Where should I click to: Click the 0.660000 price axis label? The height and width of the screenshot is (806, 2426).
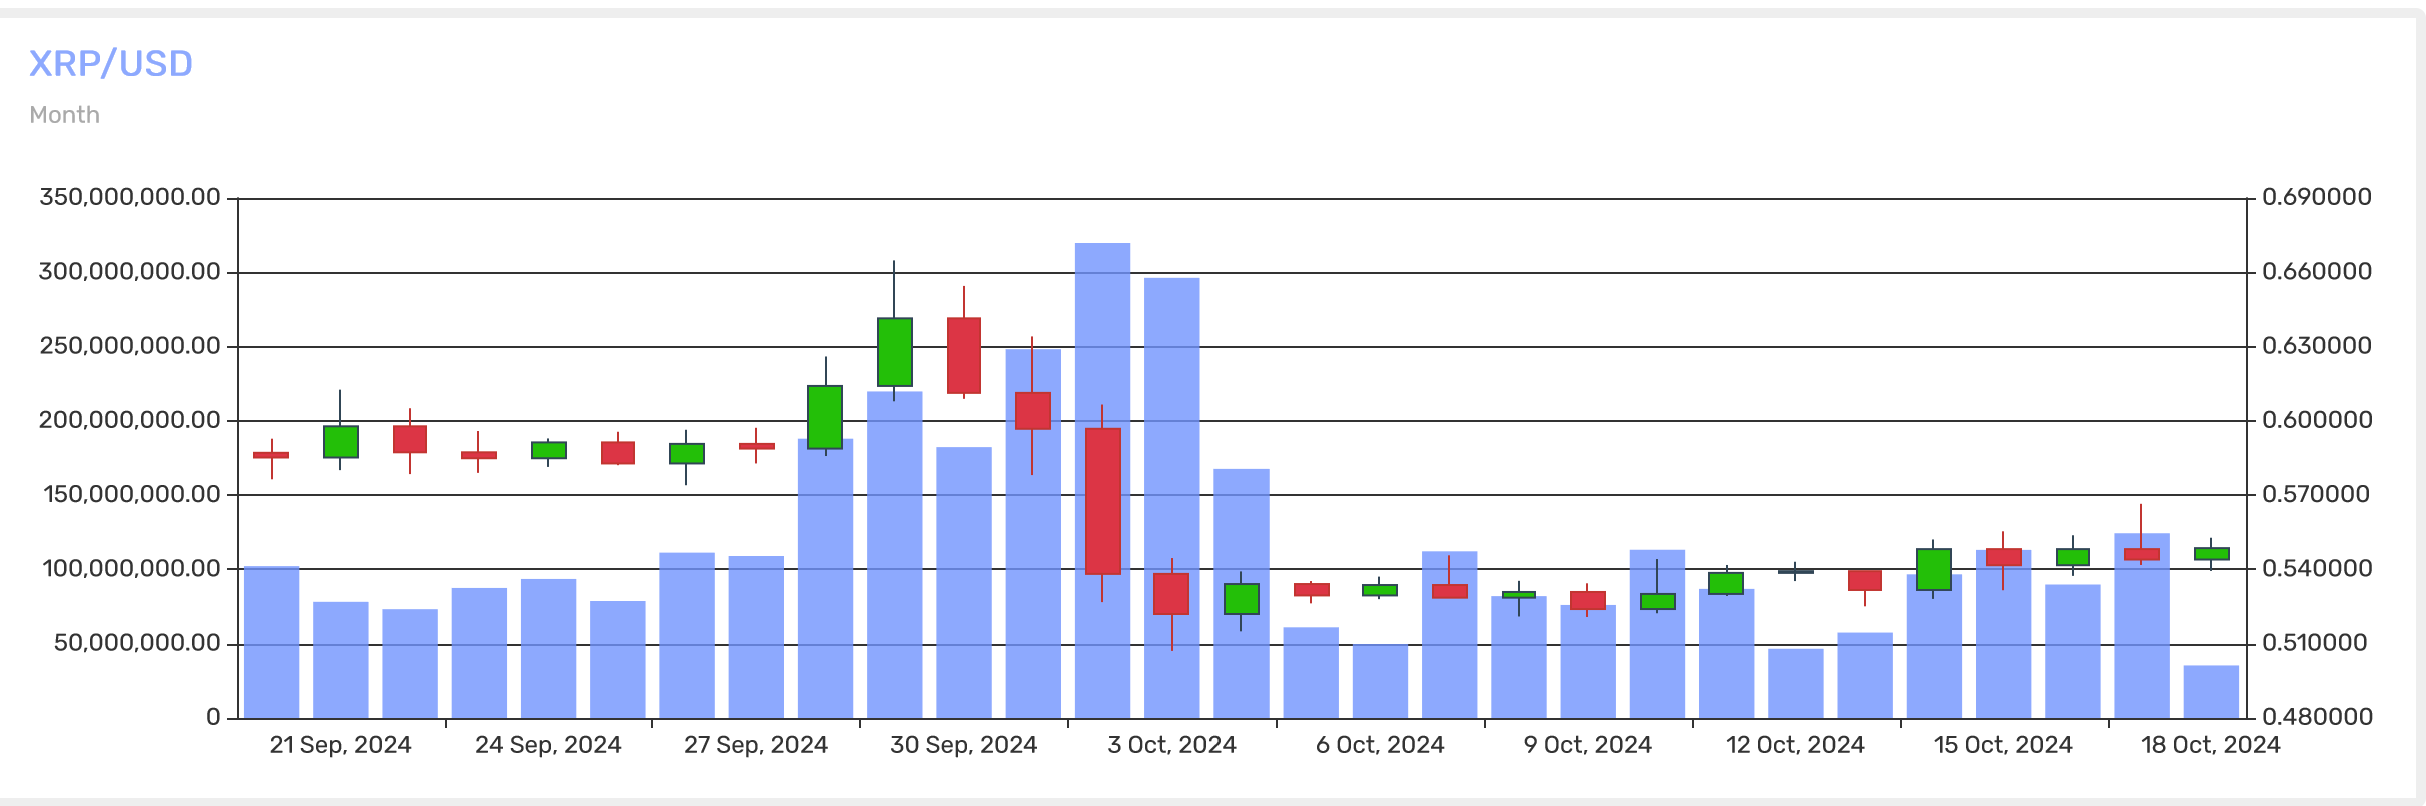point(2317,272)
